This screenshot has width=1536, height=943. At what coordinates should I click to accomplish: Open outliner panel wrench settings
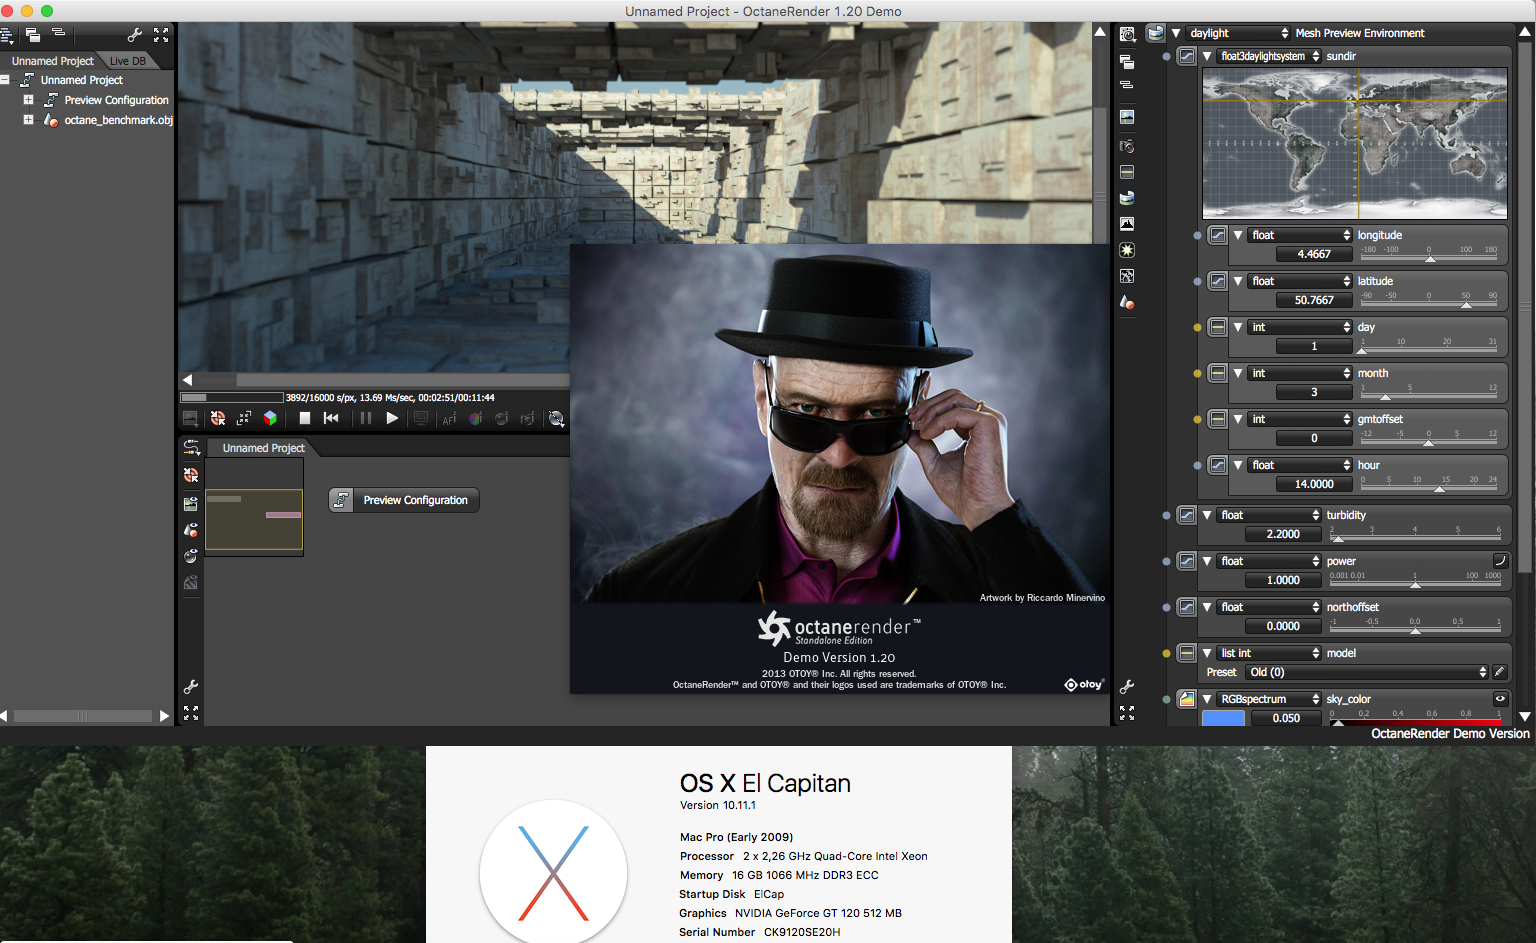point(135,35)
